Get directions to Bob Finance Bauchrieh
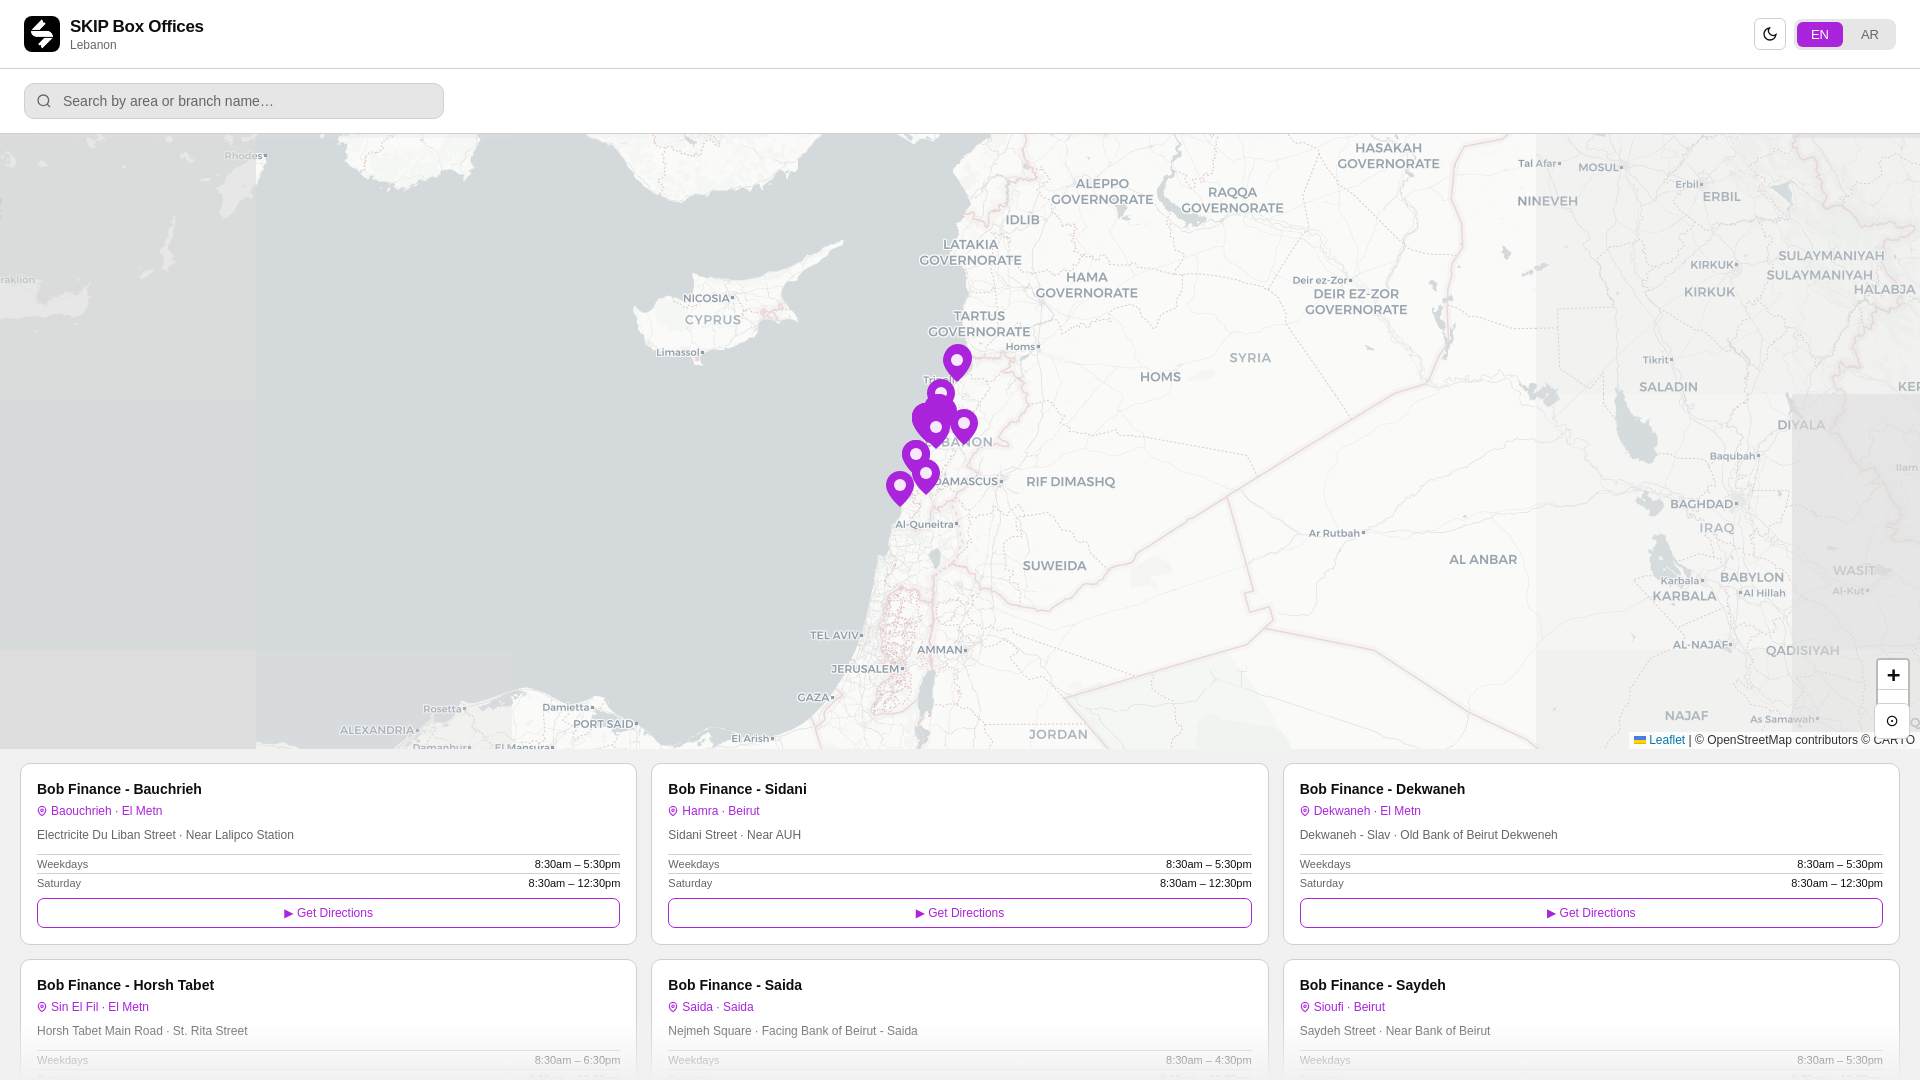 328,913
